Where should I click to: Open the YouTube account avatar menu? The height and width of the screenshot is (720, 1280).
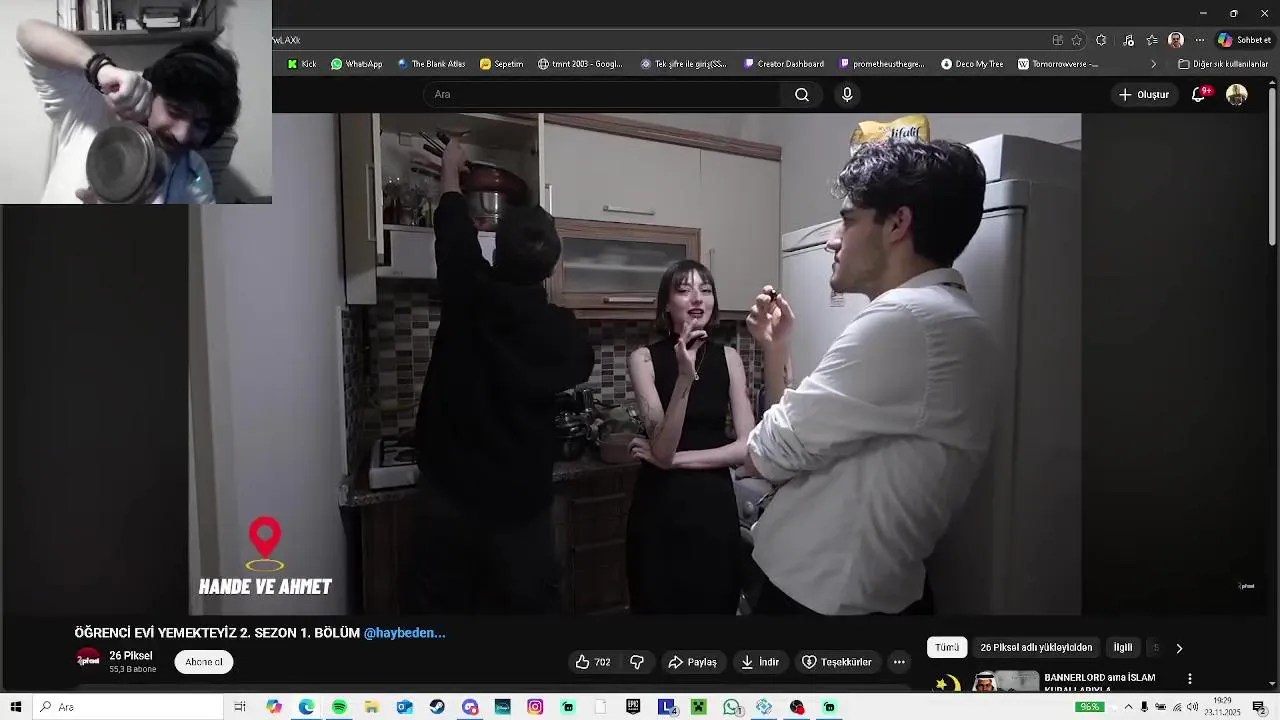1237,94
